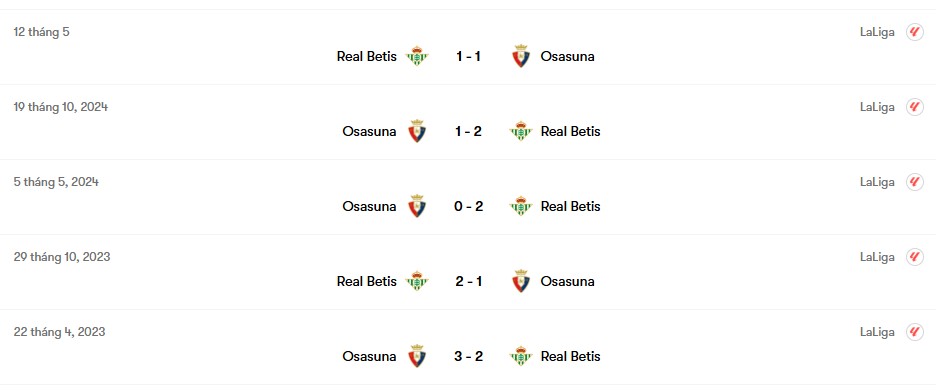The image size is (936, 390).
Task: Open the 0 - 2 Osasuna vs Real Betis result
Action: point(469,206)
